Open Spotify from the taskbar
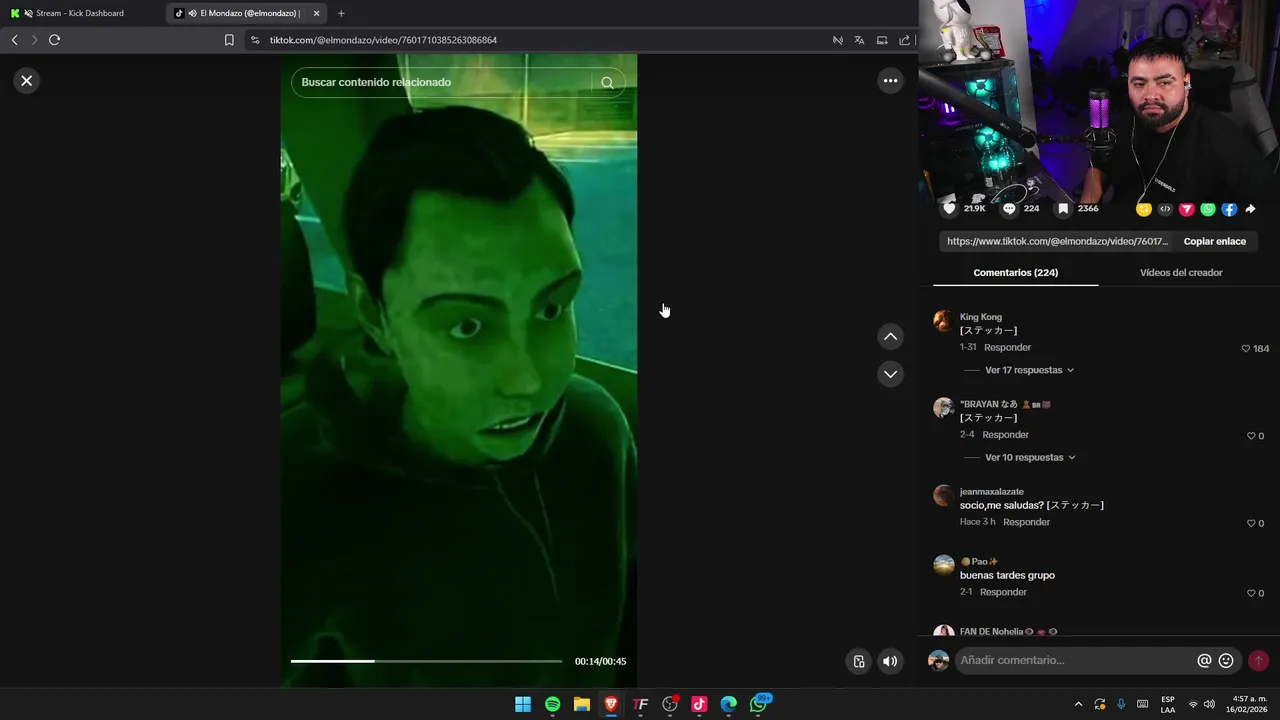The width and height of the screenshot is (1280, 720). (552, 704)
